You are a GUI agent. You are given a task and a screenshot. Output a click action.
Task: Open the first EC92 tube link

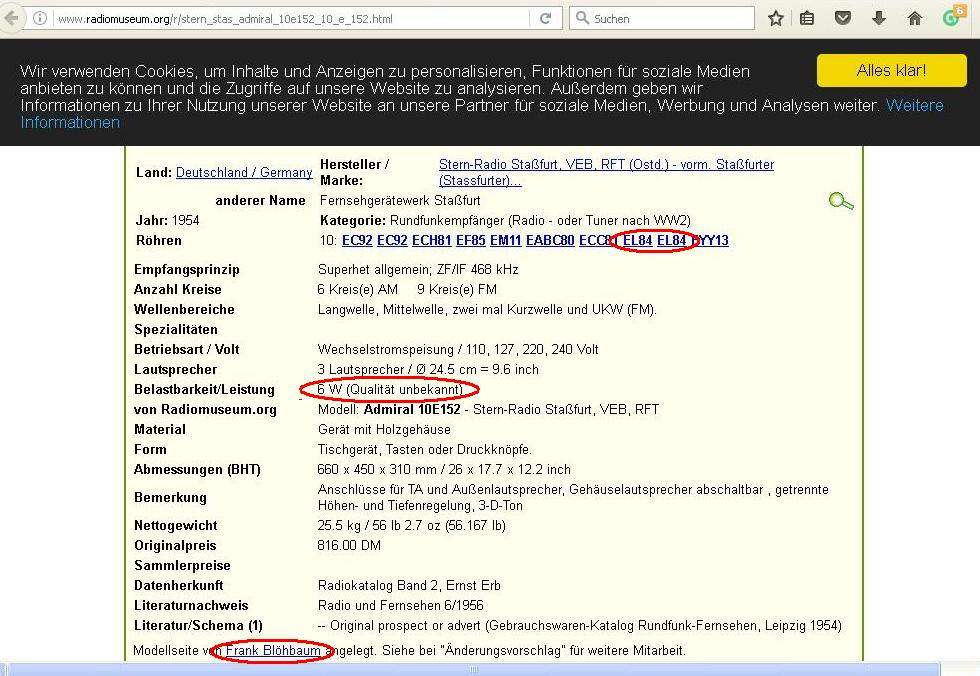[357, 241]
